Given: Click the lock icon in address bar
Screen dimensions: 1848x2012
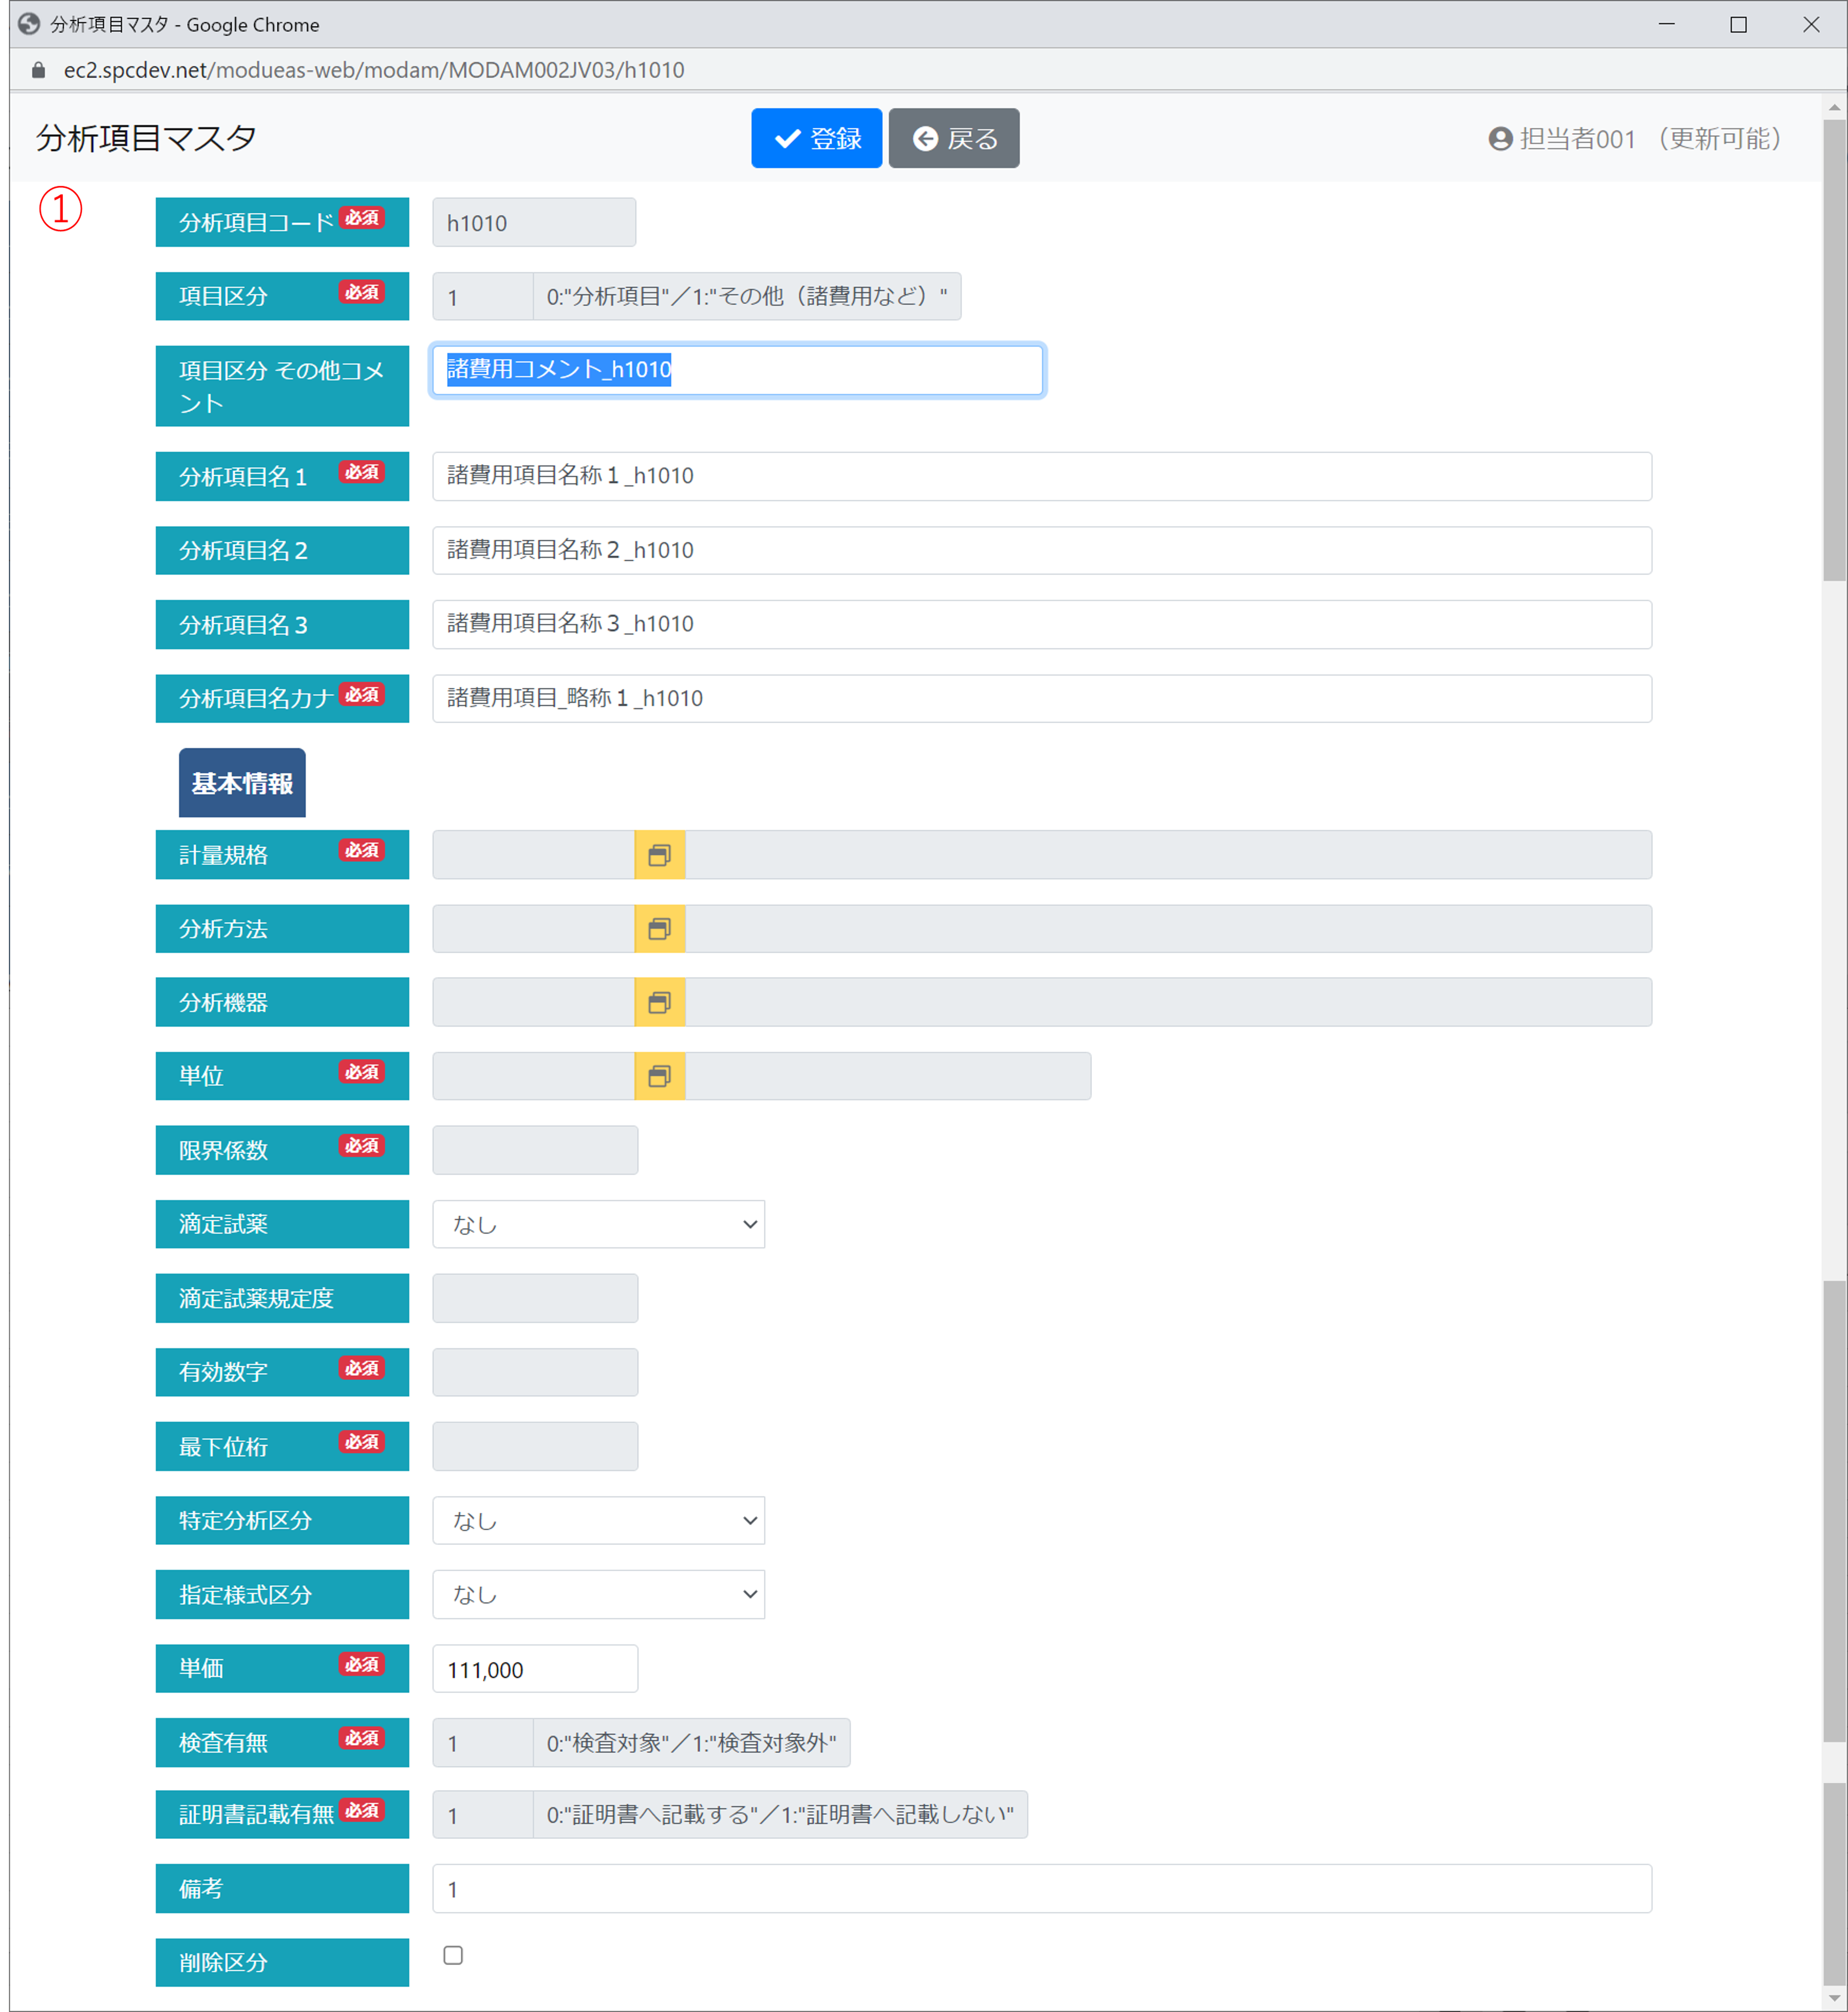Looking at the screenshot, I should click(x=38, y=70).
